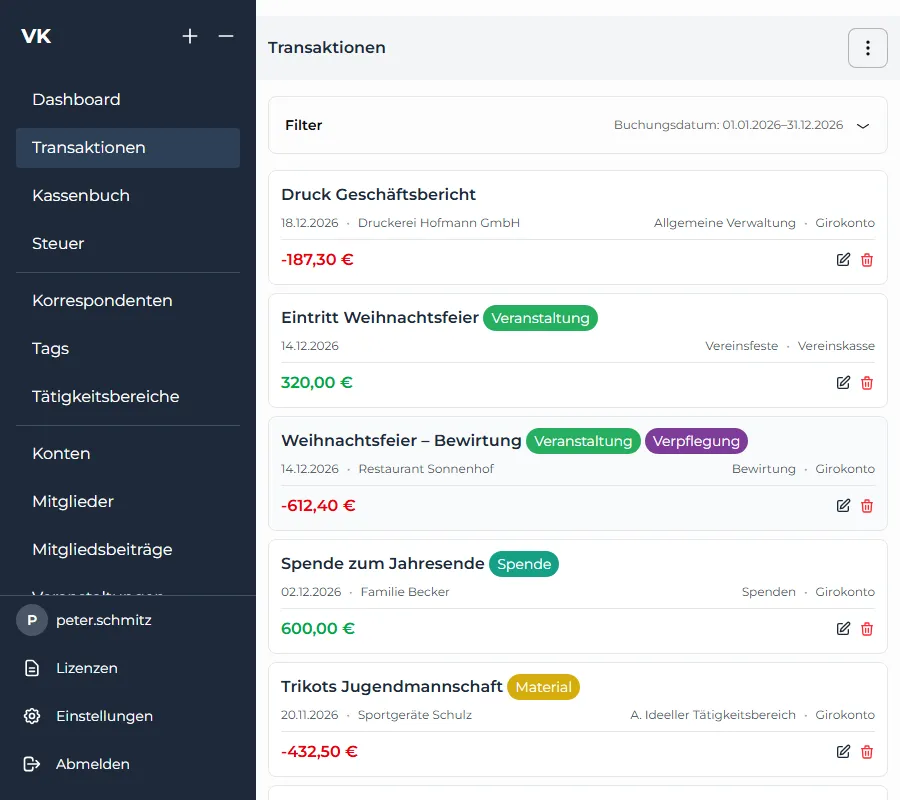900x800 pixels.
Task: Click the title Eintritt Weihnachtsfeier
Action: 379,317
